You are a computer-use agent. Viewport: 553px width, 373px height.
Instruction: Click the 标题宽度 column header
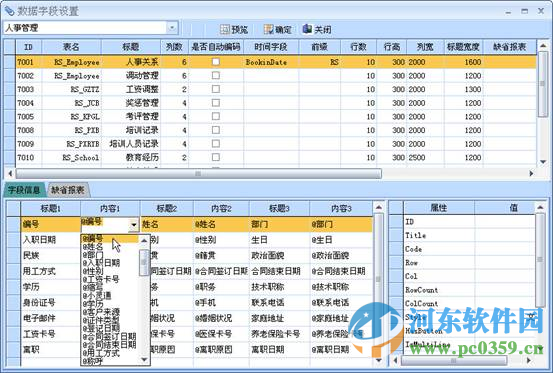coord(463,47)
